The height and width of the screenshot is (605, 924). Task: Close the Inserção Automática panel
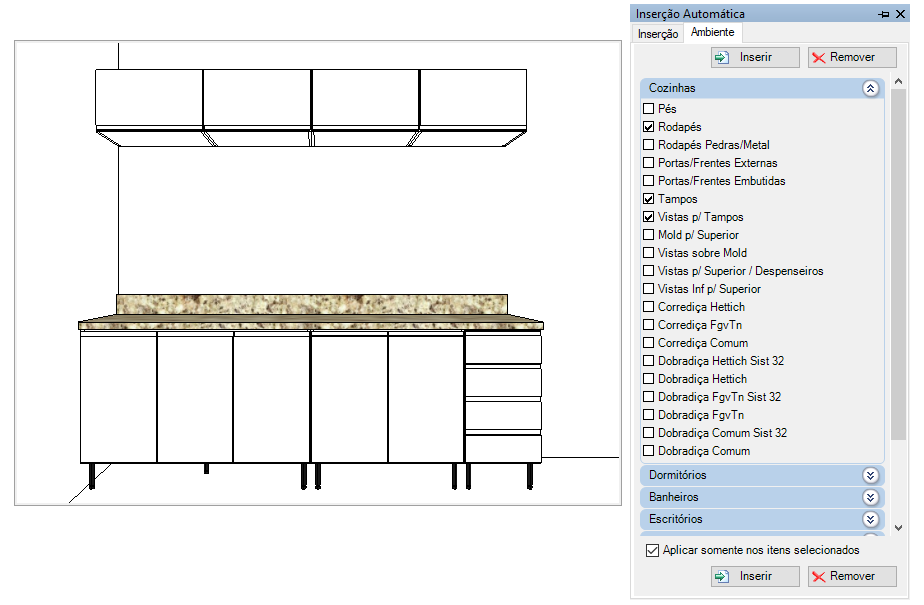coord(900,14)
